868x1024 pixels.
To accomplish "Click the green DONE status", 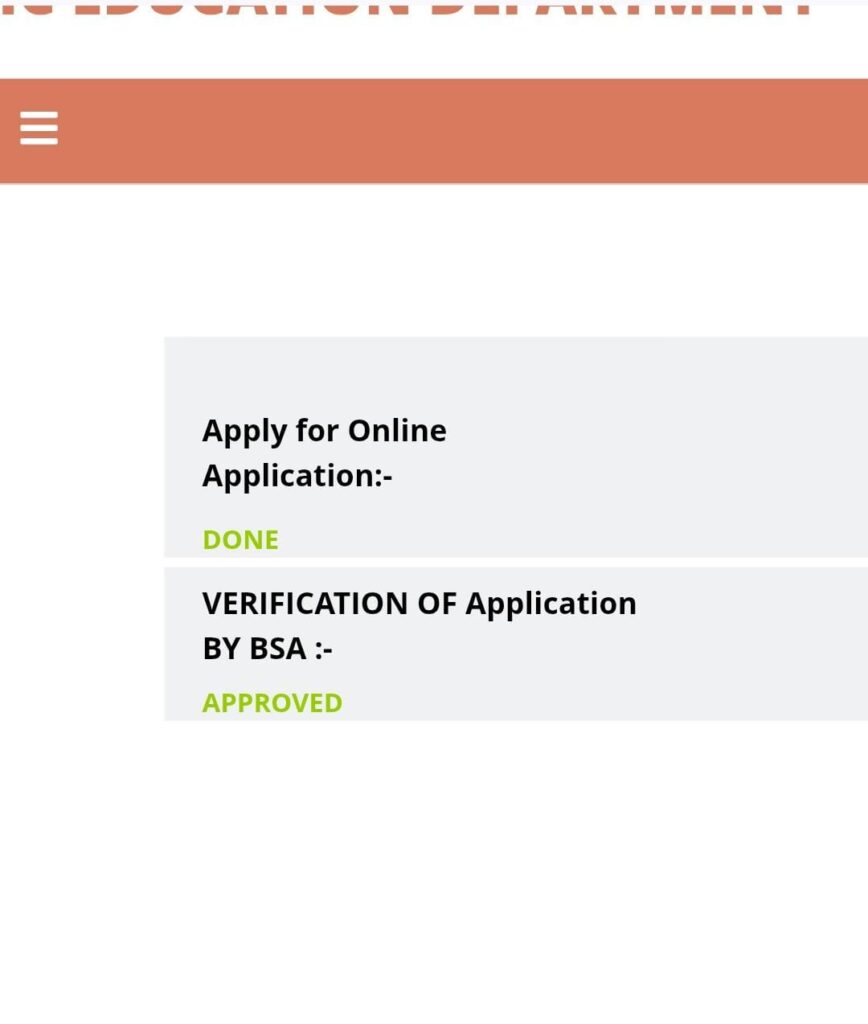I will pyautogui.click(x=240, y=540).
